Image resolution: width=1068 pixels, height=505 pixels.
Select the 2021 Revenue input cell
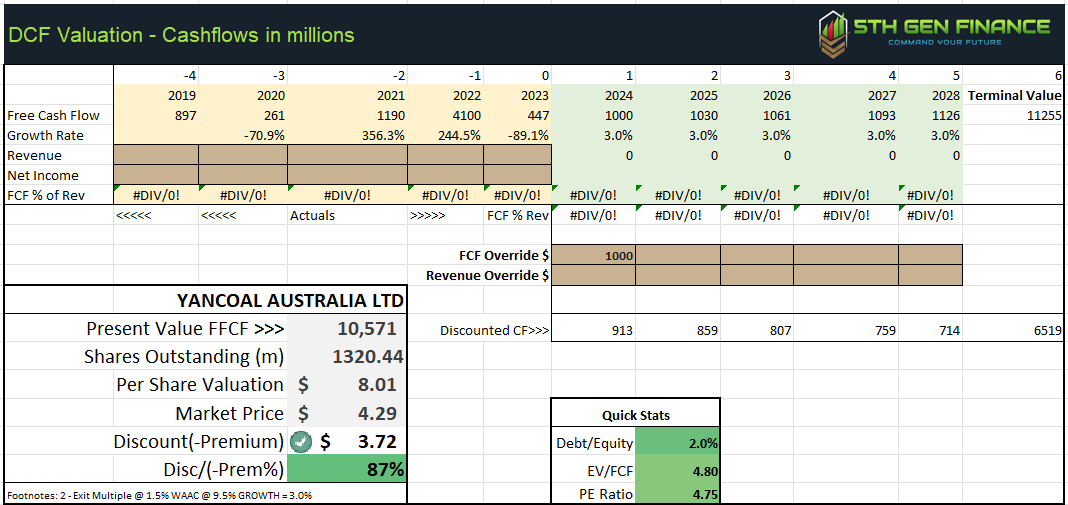(x=347, y=155)
